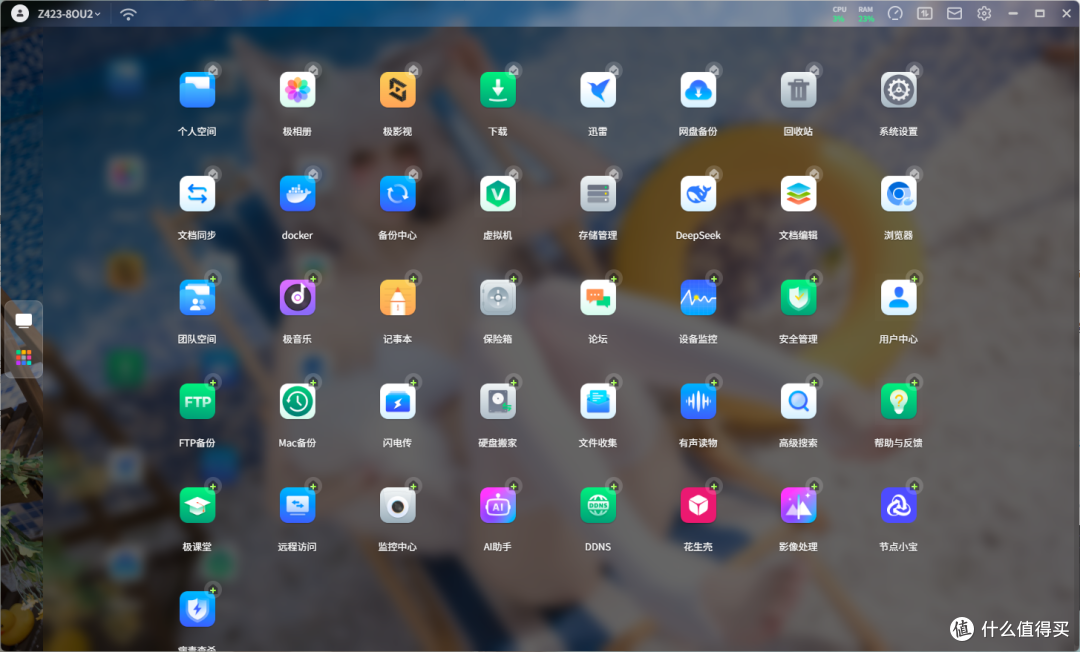Open the settings gear in the top bar
This screenshot has height=652, width=1080.
coord(984,13)
